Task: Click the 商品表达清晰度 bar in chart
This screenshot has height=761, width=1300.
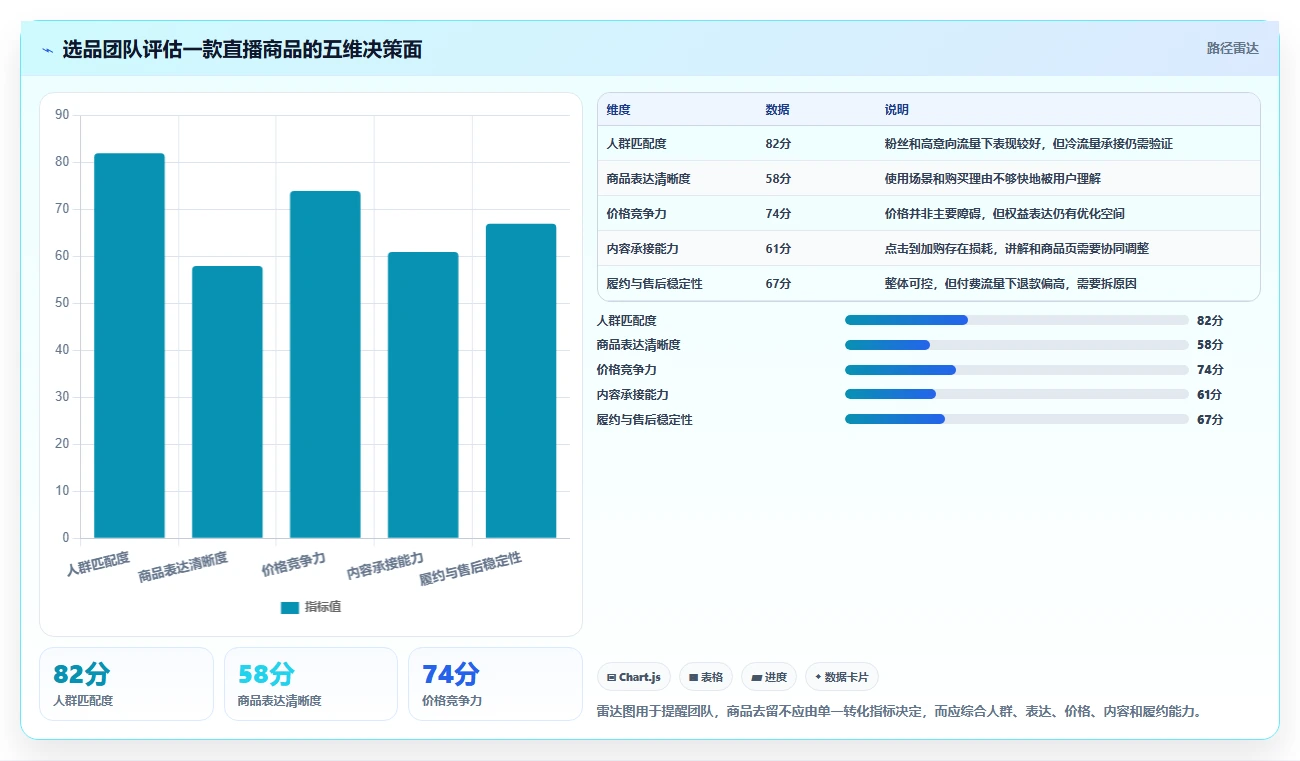Action: (227, 402)
